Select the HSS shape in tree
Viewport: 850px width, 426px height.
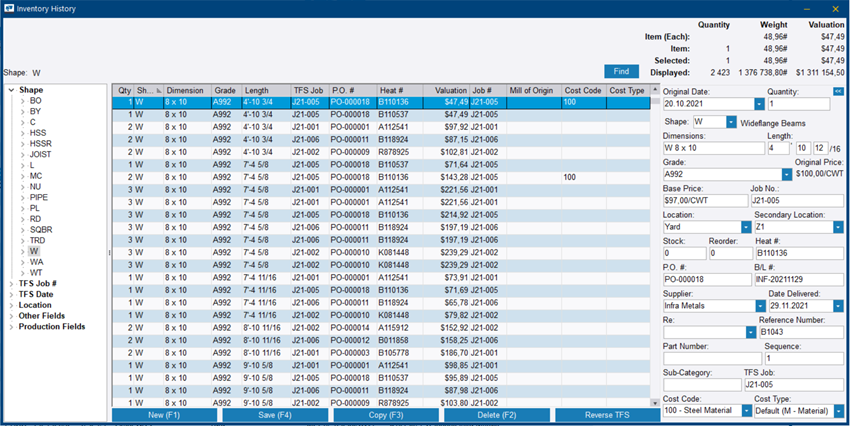coord(38,133)
